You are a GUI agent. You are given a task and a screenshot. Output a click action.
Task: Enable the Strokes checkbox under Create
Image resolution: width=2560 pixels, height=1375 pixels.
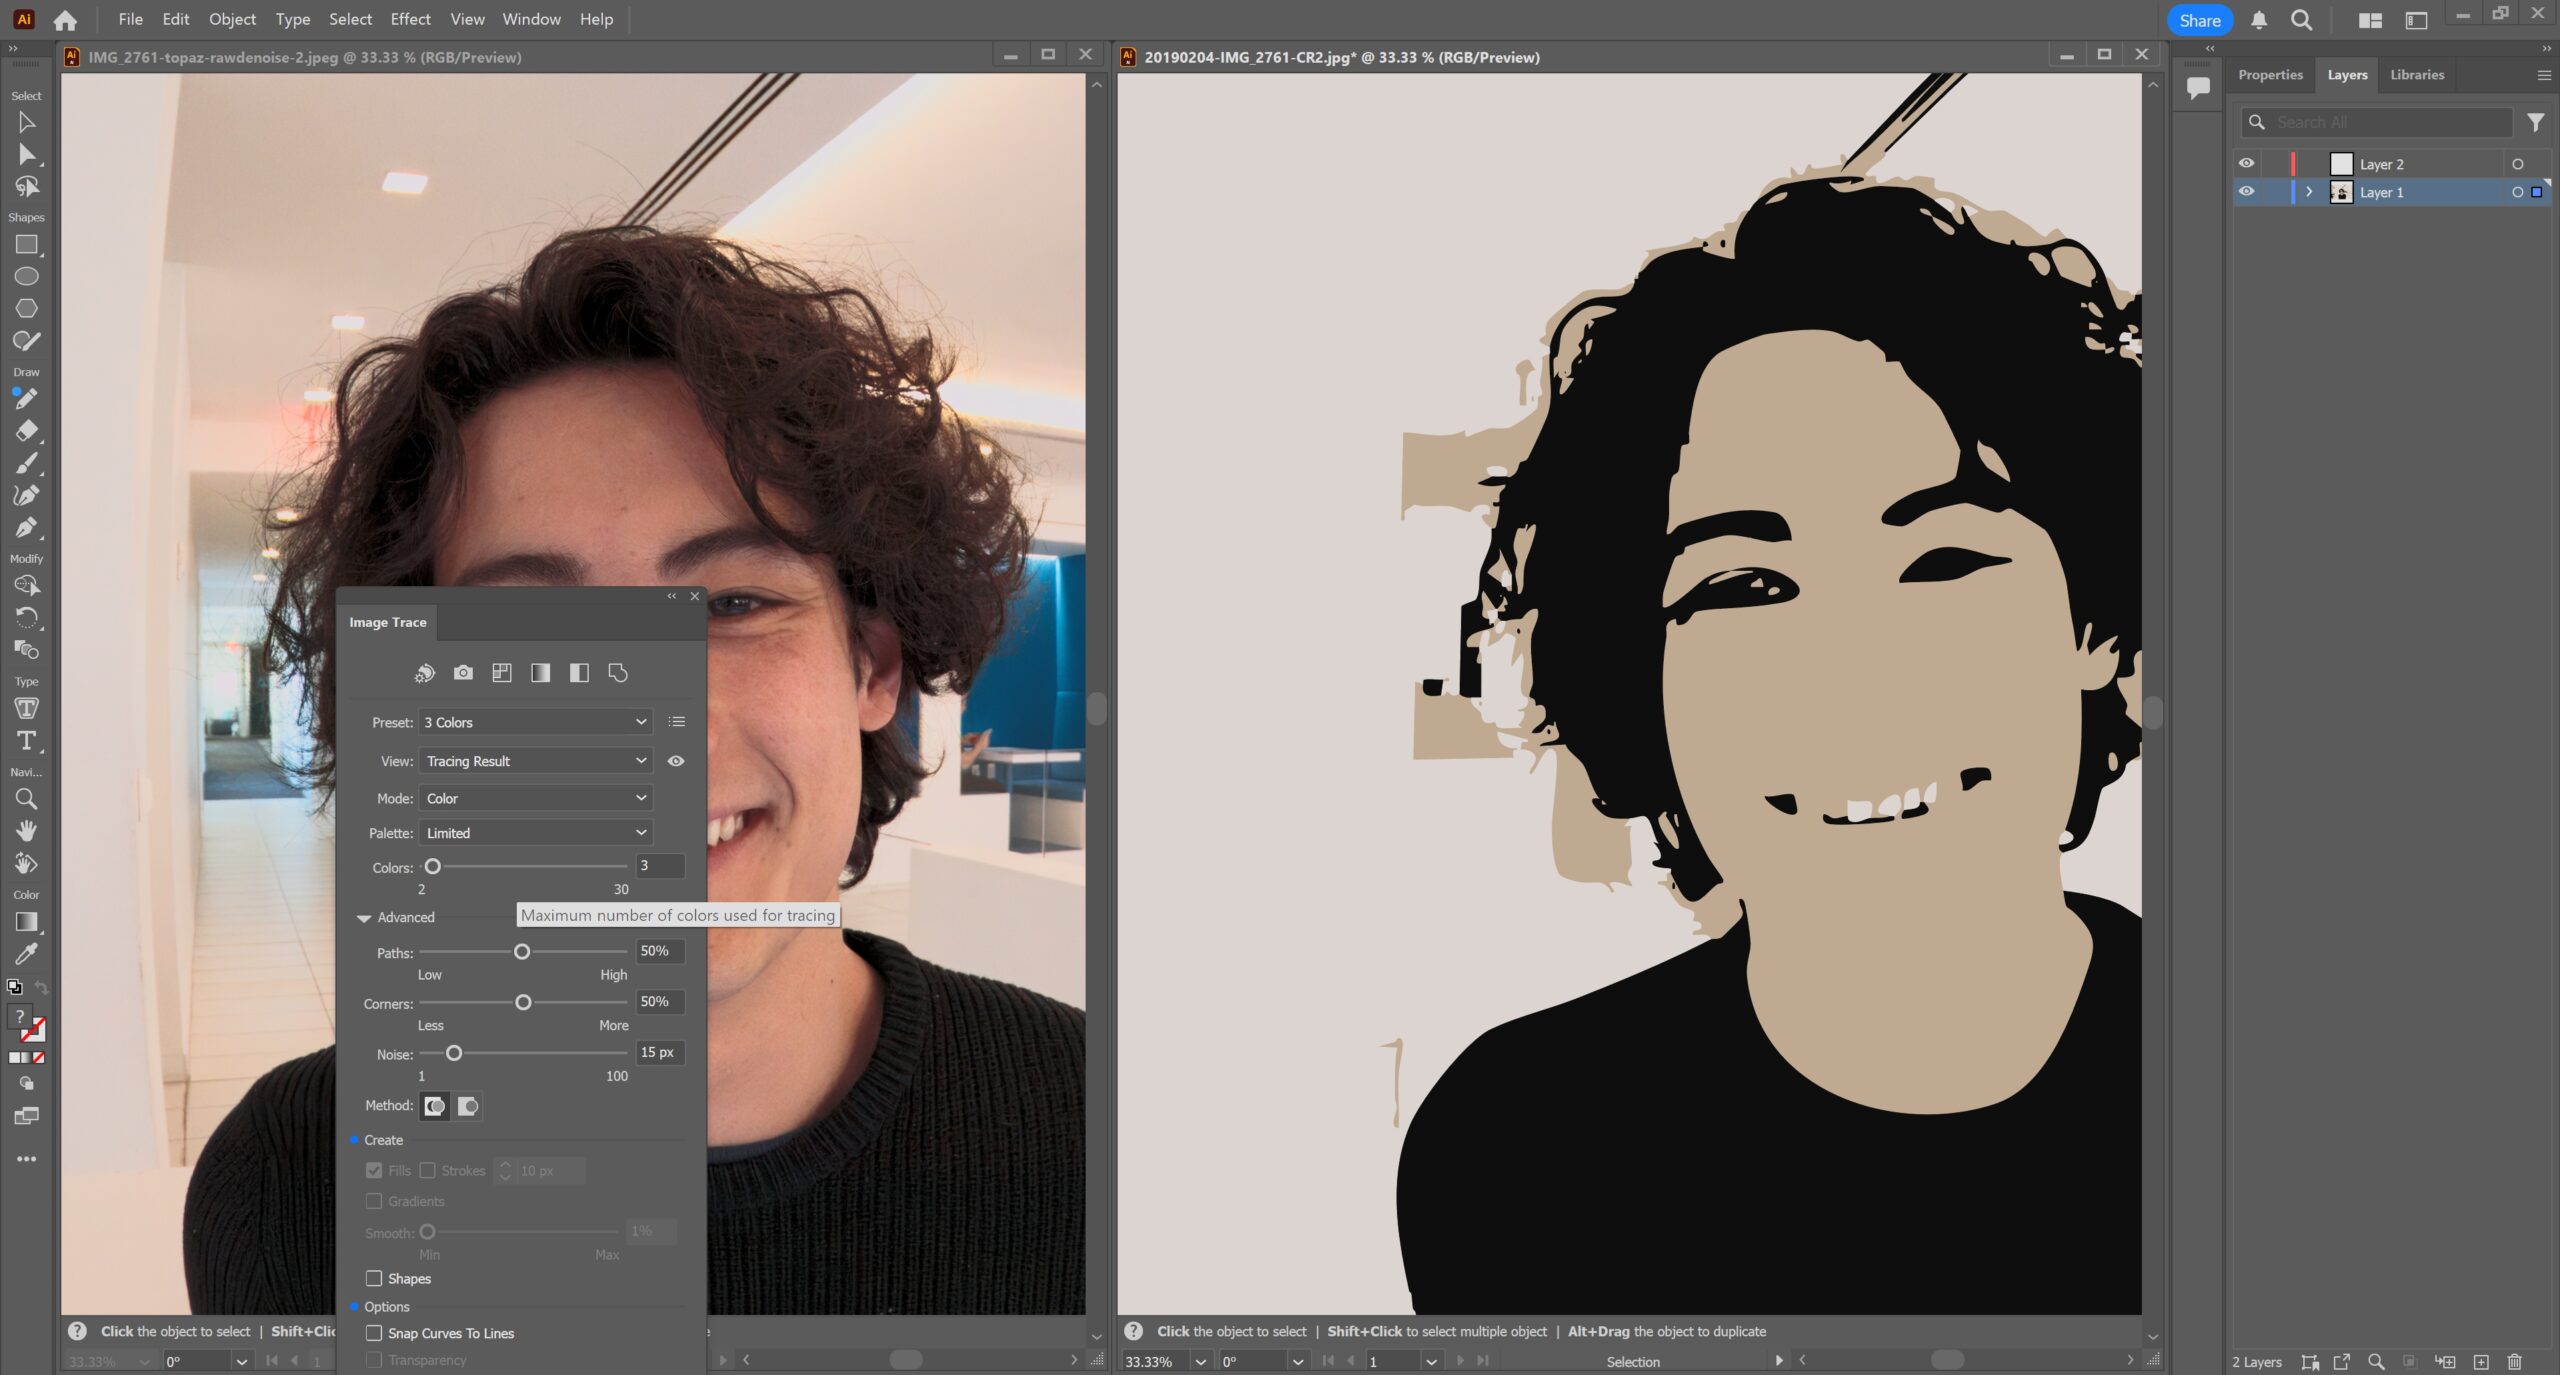[429, 1170]
